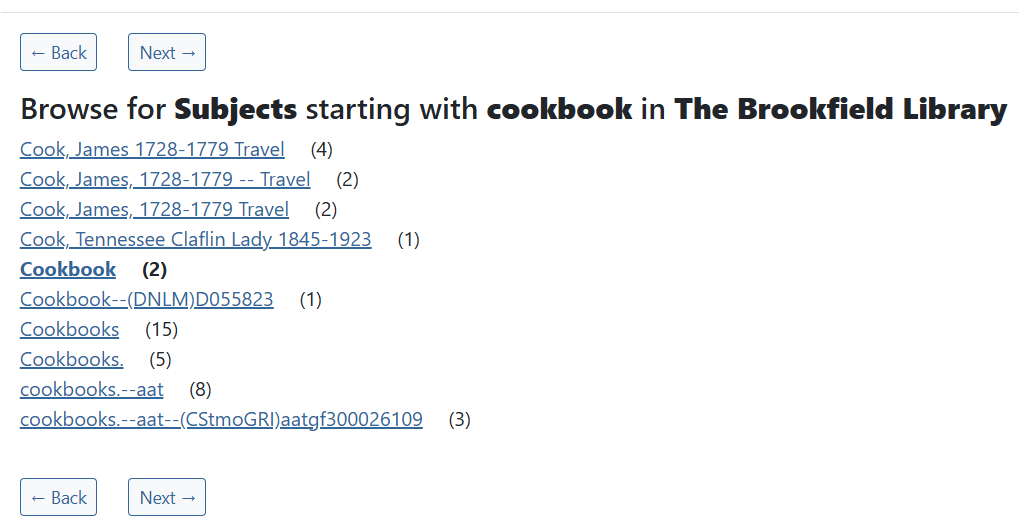Open cookbooks.--aat--(CStmoGRI)aatgf300026109 link
The height and width of the screenshot is (529, 1019).
point(221,420)
